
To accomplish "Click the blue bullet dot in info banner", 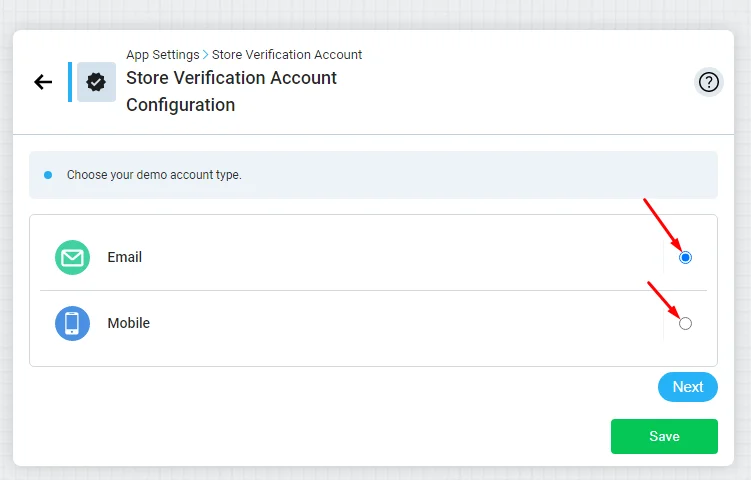I will pyautogui.click(x=48, y=175).
